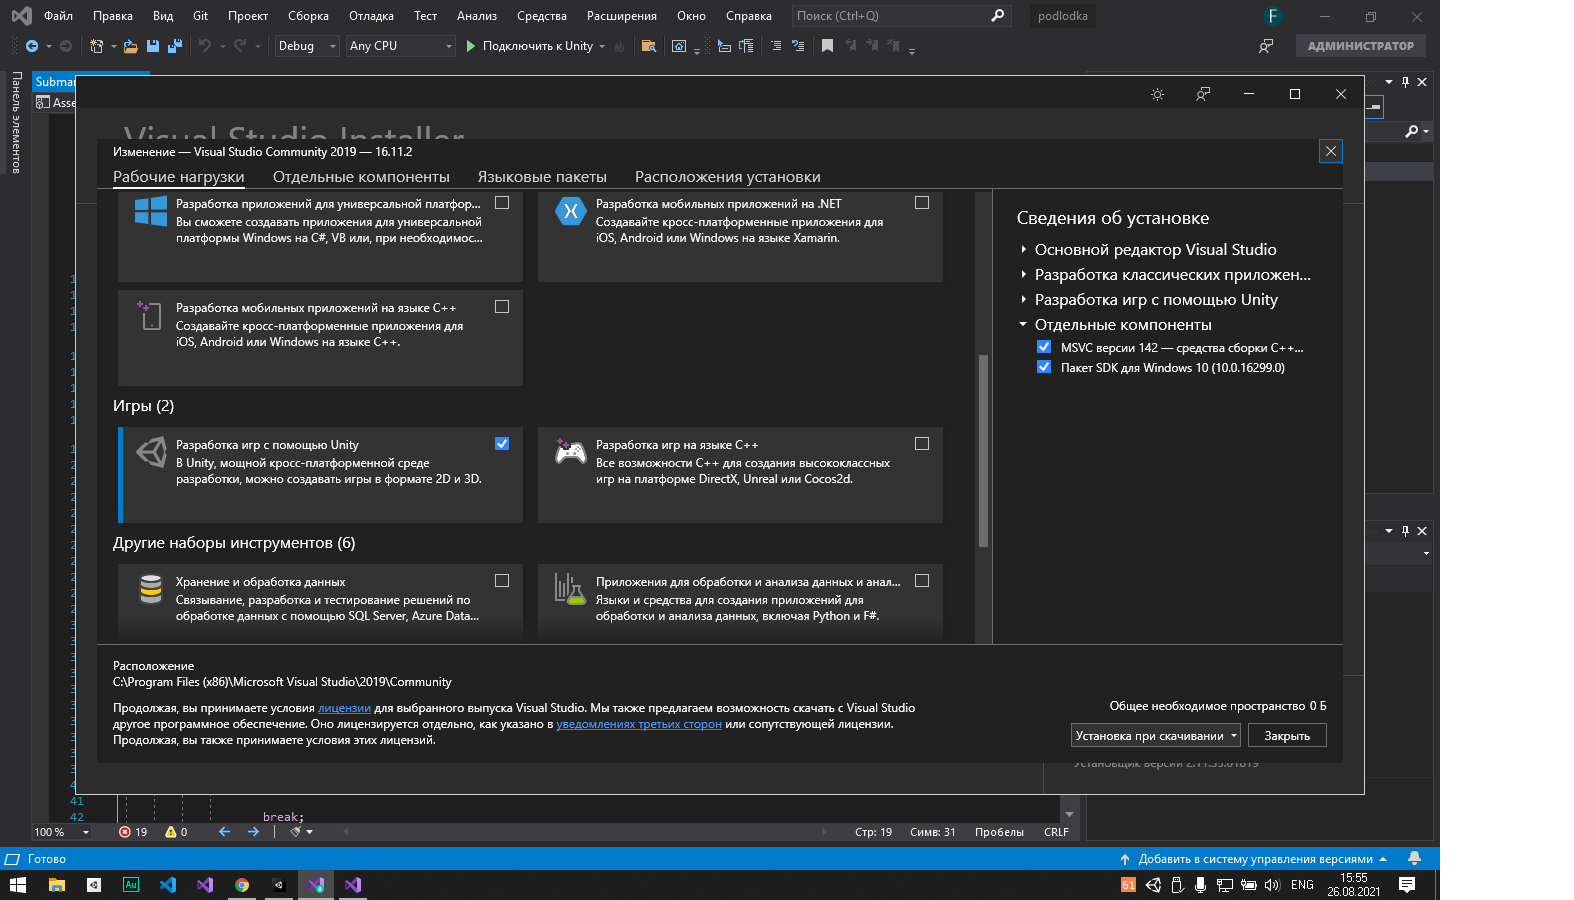Open Adobe Audition from taskbar
The width and height of the screenshot is (1574, 900).
(131, 885)
